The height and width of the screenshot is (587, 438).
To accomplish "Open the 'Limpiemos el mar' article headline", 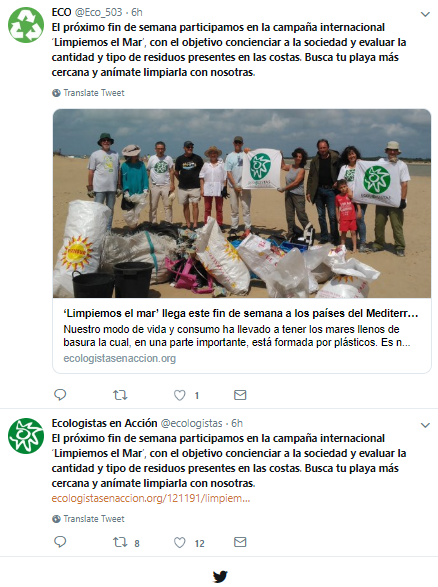I will pos(241,313).
